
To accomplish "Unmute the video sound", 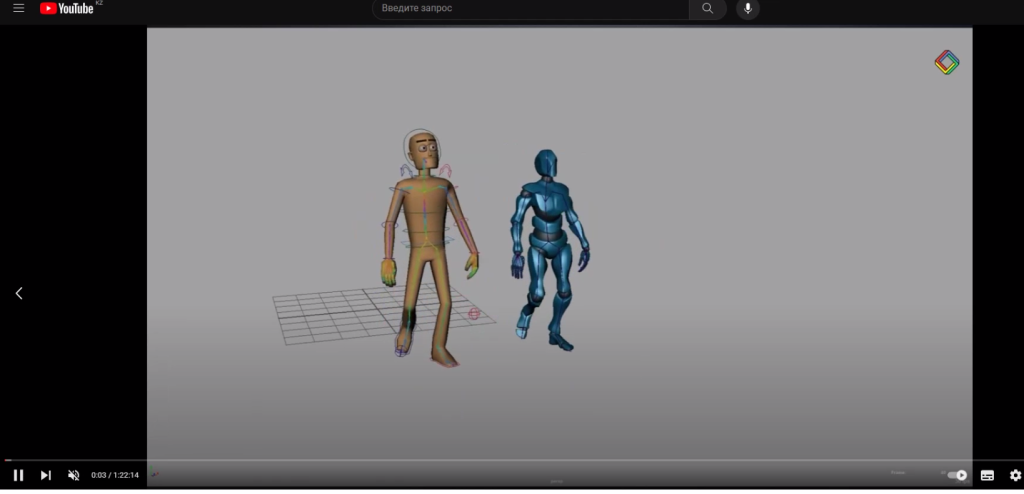I will point(74,475).
